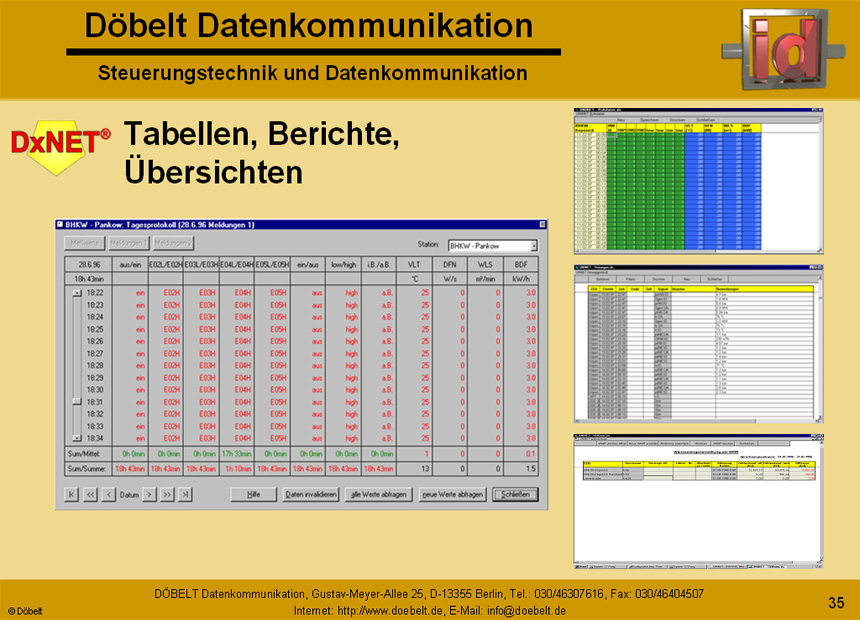Click the °C unit cell under VLT
Screen dimensions: 860x620
coord(415,279)
